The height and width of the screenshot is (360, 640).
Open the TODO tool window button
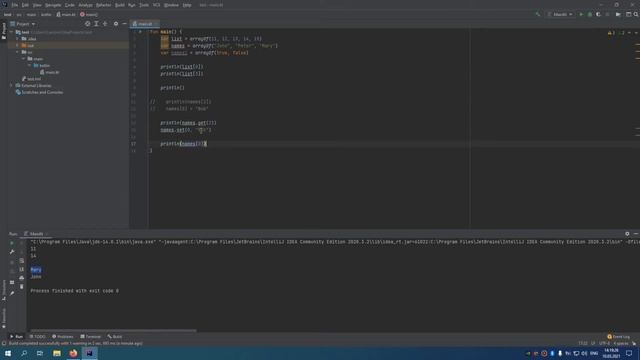point(38,337)
